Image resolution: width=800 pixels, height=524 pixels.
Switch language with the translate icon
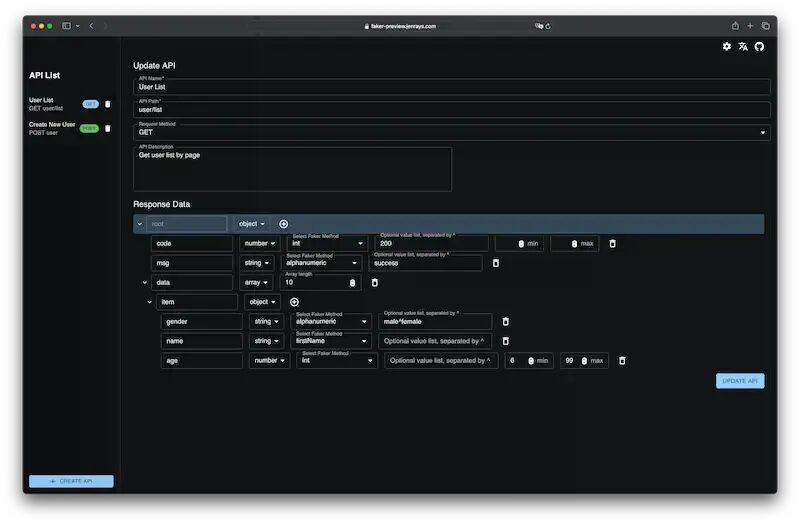pyautogui.click(x=743, y=46)
